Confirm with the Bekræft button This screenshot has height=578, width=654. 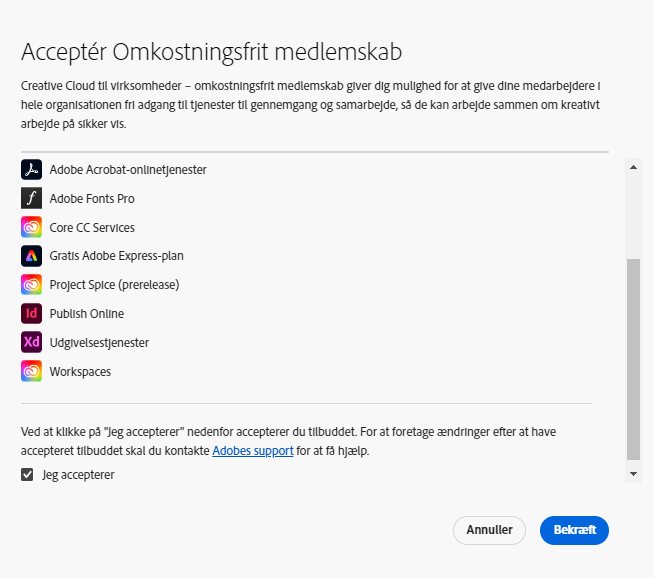[x=574, y=530]
